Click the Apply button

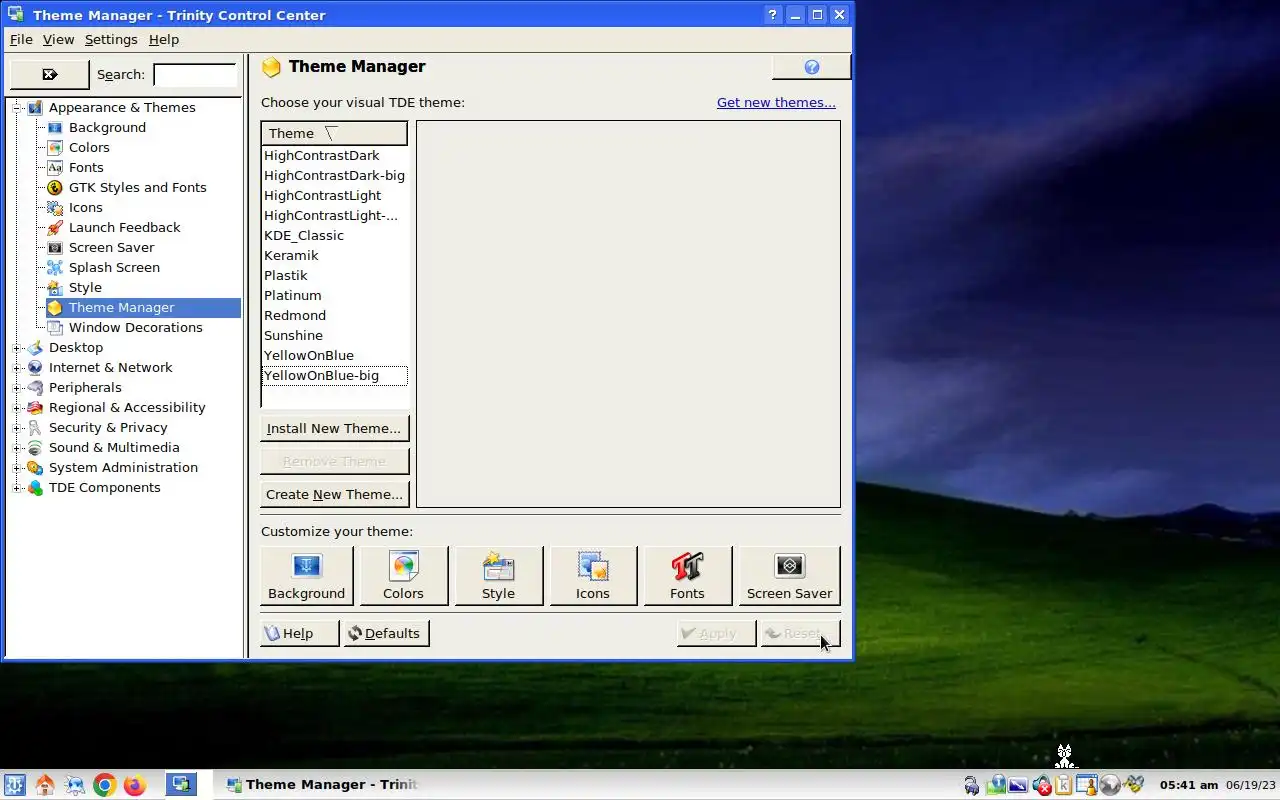click(x=716, y=633)
